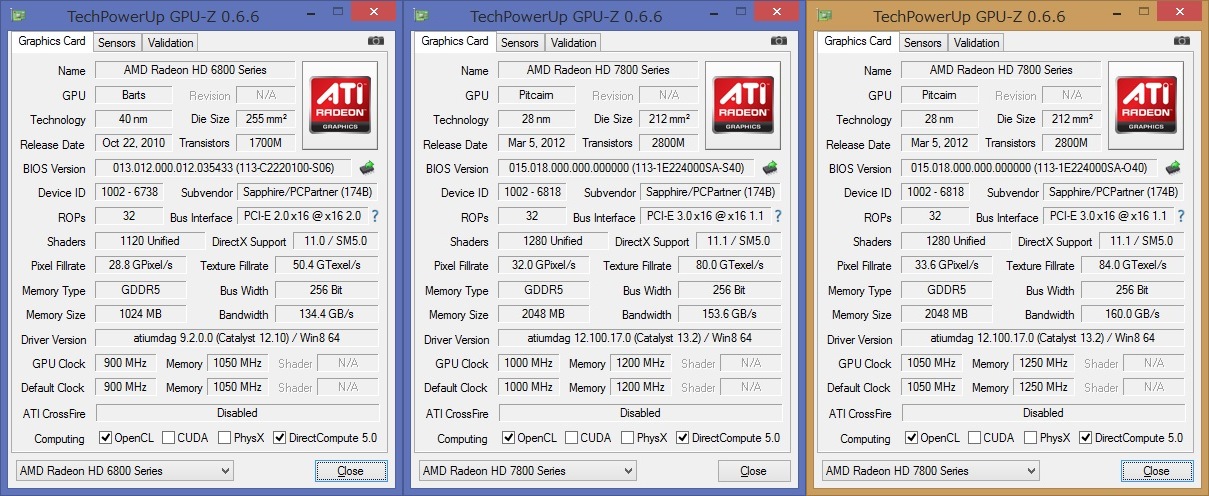
Task: Toggle OpenCL checkbox in 1050 MHz HD 7800 window
Action: tap(911, 438)
